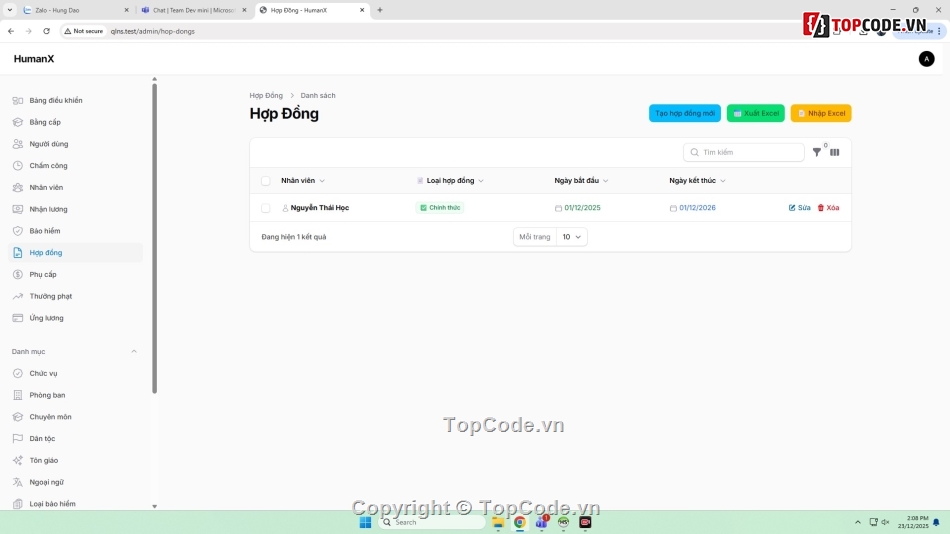Click the Nhập Excel button

tap(821, 113)
